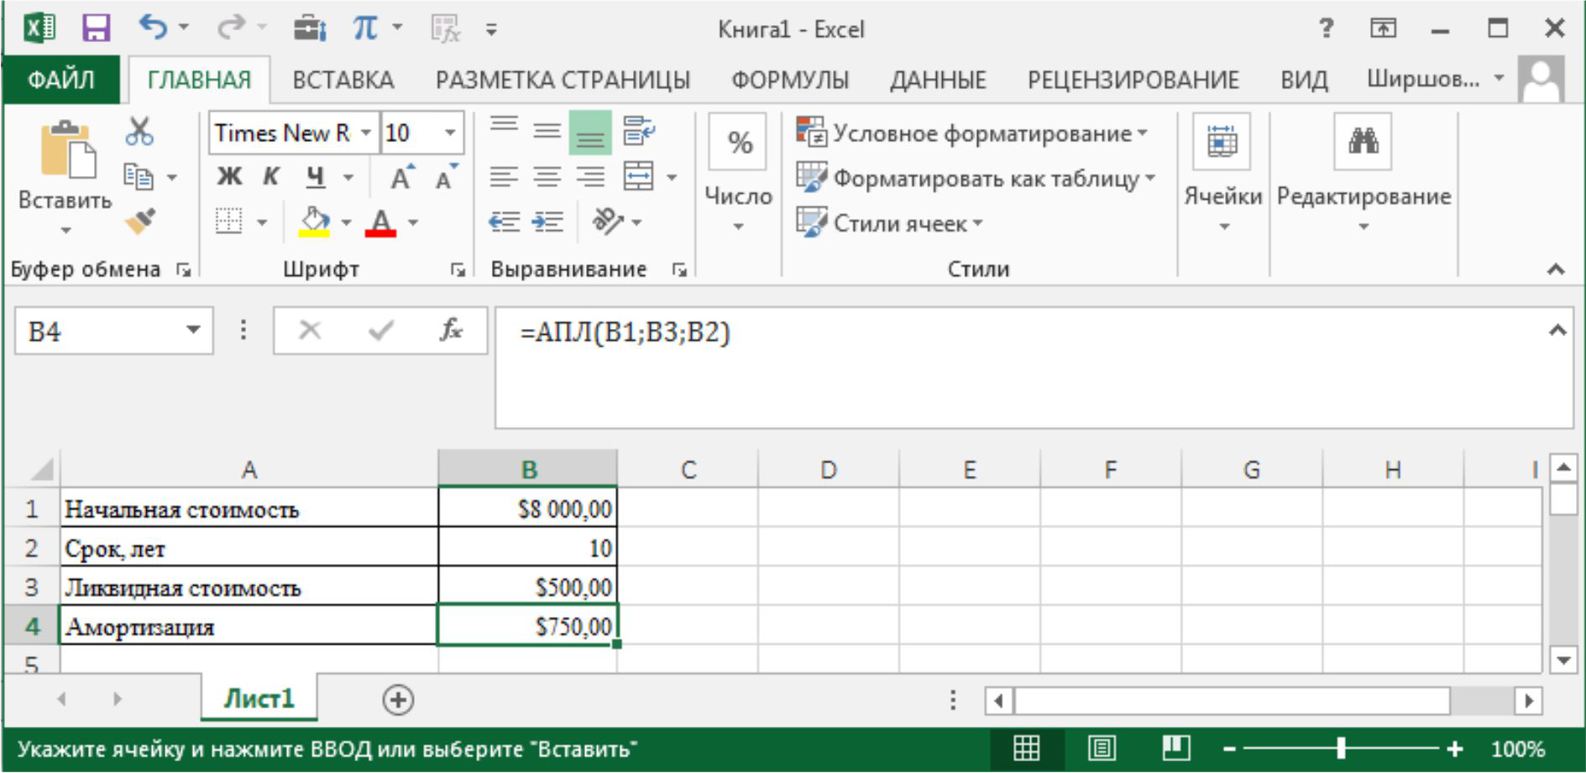Open Стили ячеек dropdown
The width and height of the screenshot is (1586, 773).
[889, 222]
